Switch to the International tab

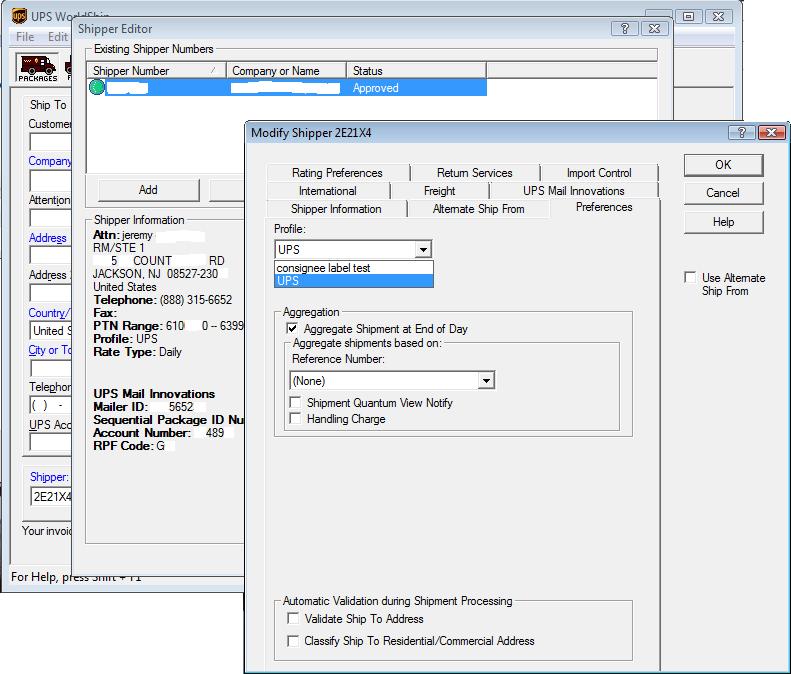point(327,191)
